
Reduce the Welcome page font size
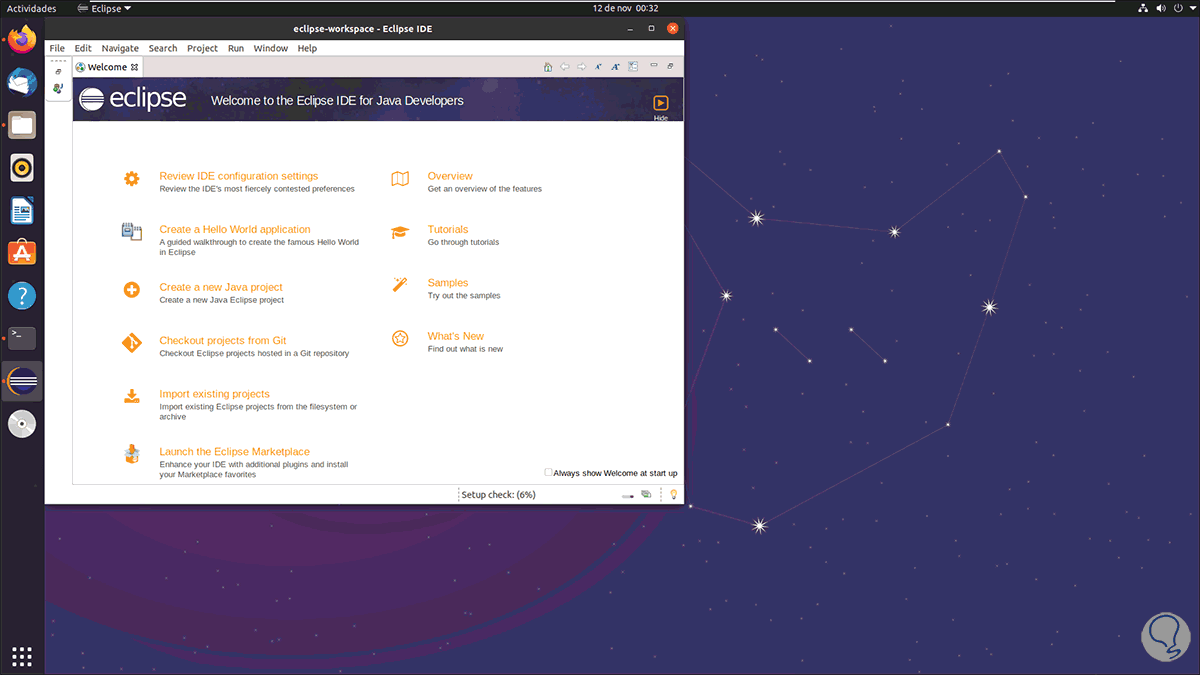coord(599,67)
